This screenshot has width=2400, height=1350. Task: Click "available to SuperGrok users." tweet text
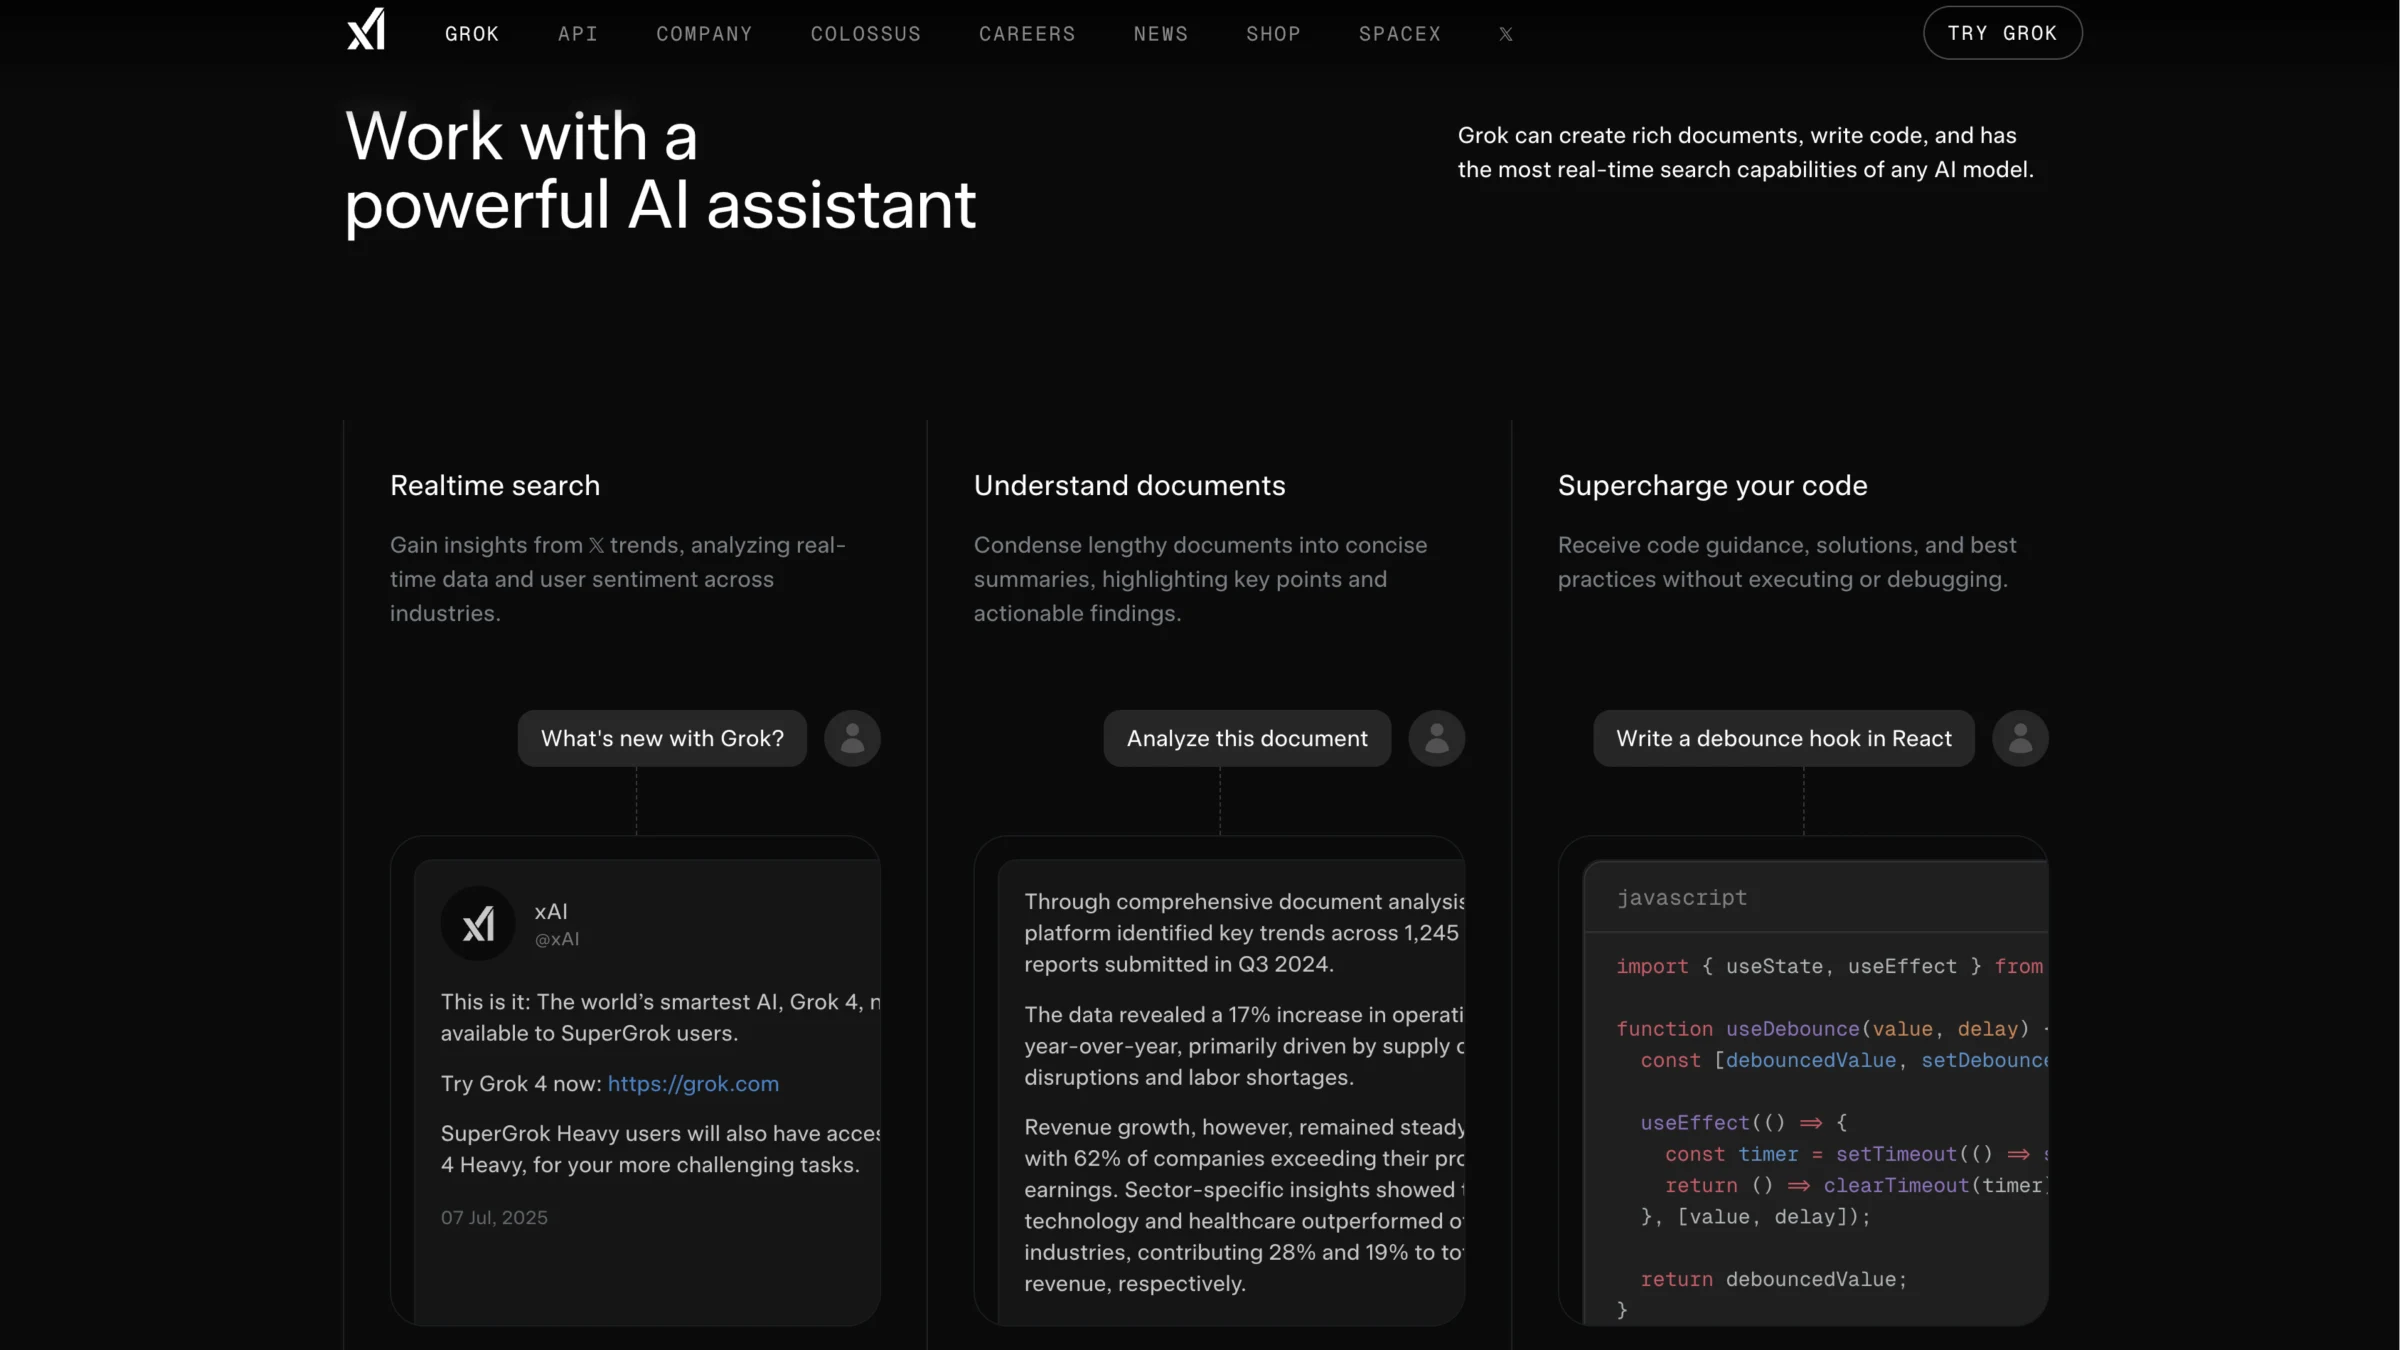pos(589,1034)
